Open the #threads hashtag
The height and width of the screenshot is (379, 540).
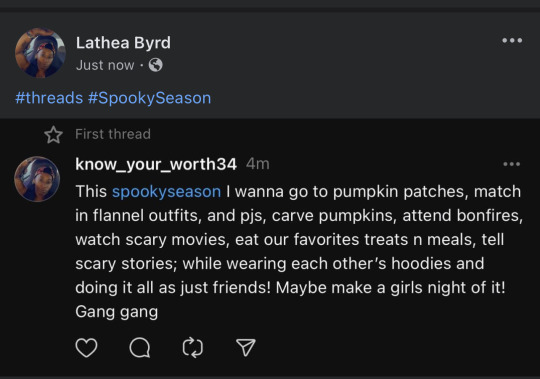point(49,98)
